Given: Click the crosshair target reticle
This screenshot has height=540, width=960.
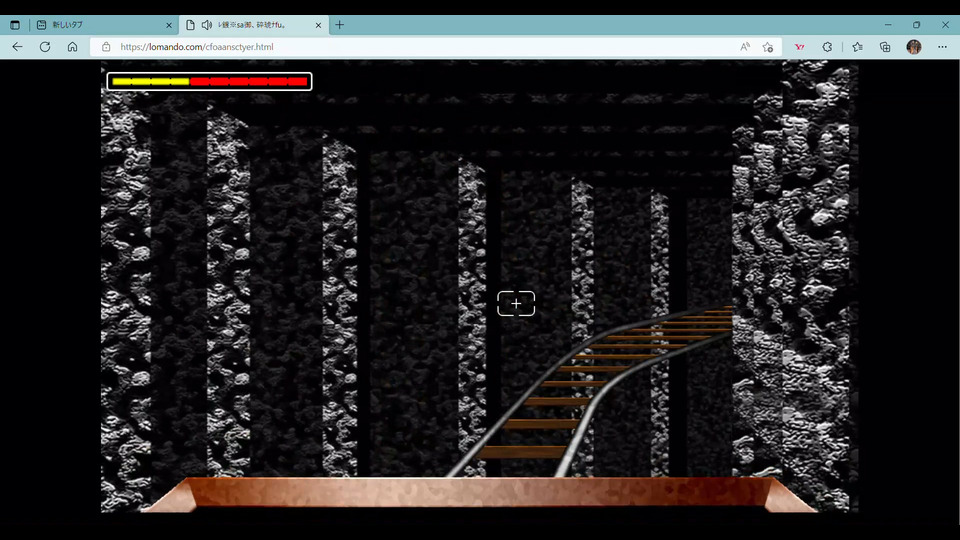Looking at the screenshot, I should [516, 304].
